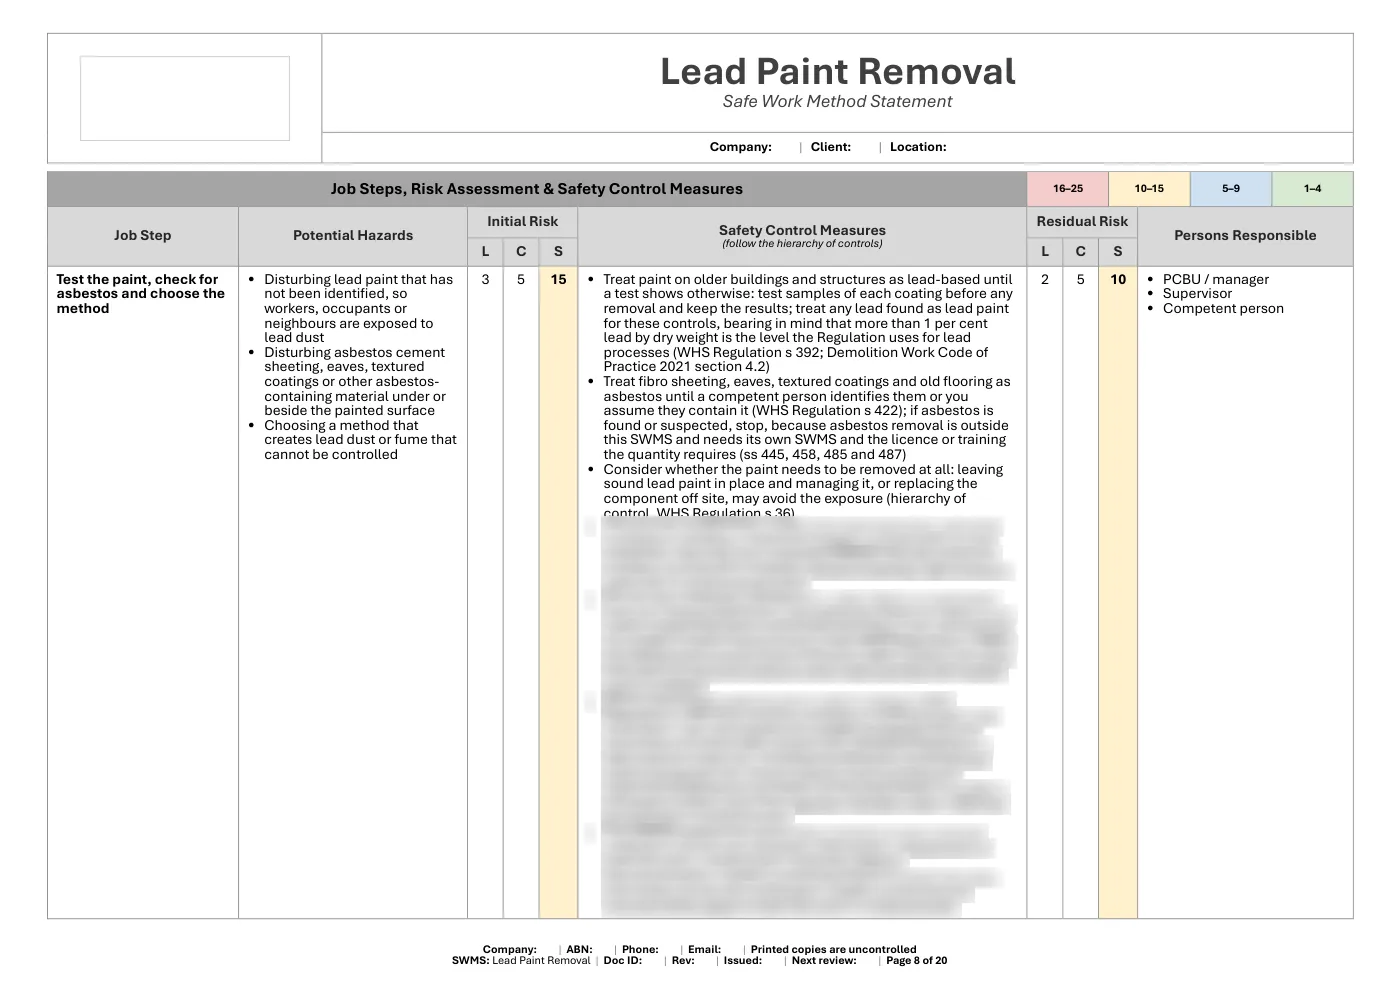Click 'Supervisor' in Persons Responsible
Screen dimensions: 1400x990
point(1198,294)
